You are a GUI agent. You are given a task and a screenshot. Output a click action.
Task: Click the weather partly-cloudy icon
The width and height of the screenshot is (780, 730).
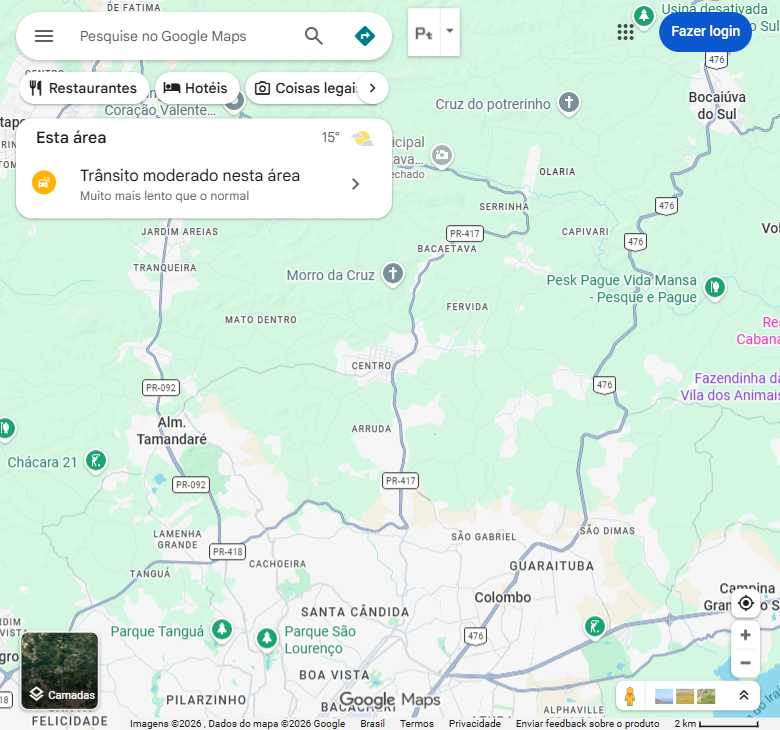(x=362, y=138)
